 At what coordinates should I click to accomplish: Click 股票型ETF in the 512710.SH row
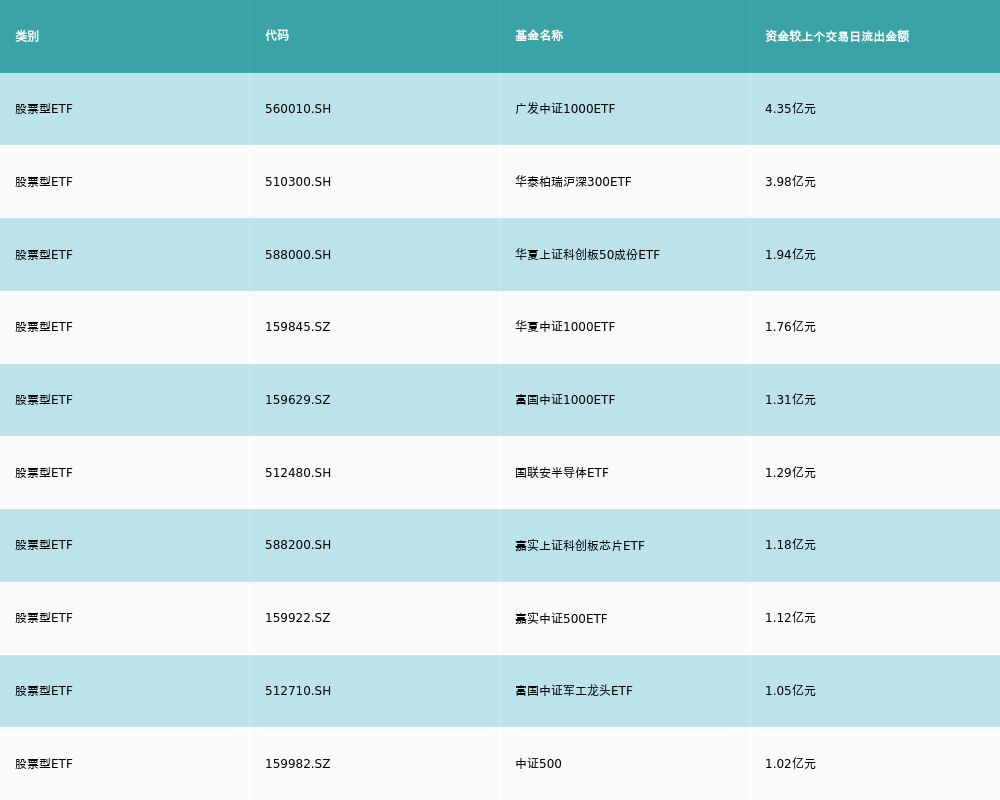click(44, 691)
